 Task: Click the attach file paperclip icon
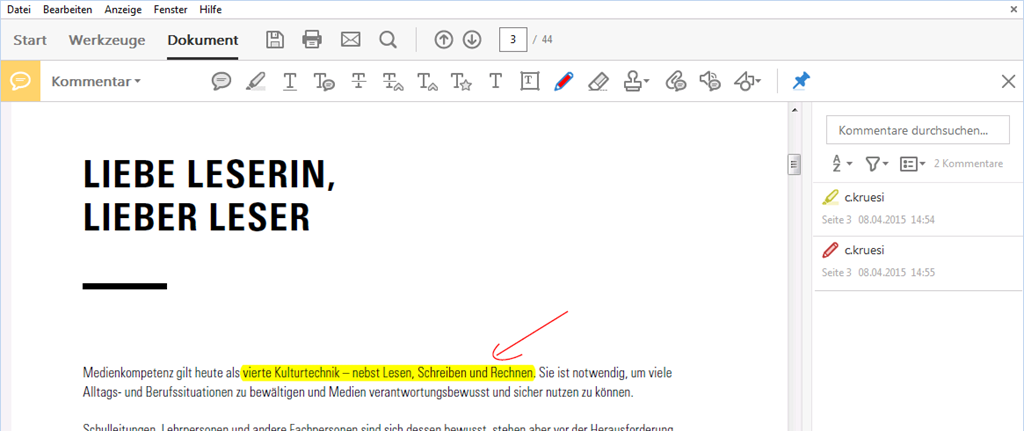pos(675,81)
